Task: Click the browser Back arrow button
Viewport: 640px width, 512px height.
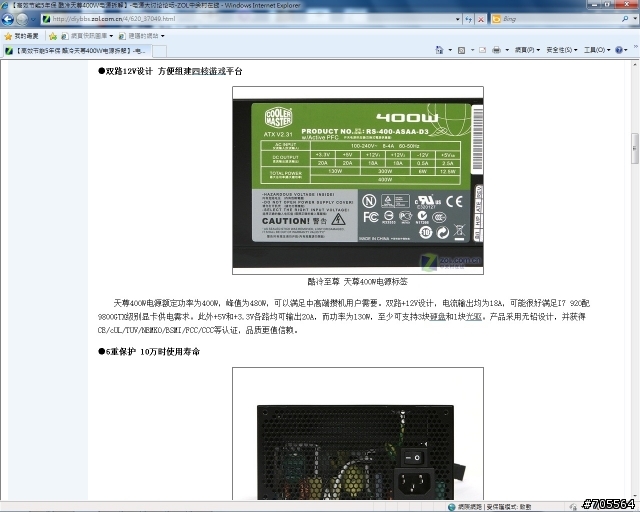Action: click(x=8, y=19)
